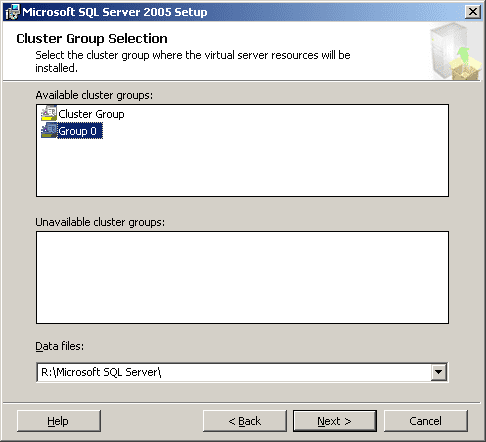Select the Cluster Group icon in the list
Image resolution: width=486 pixels, height=442 pixels.
coord(49,114)
